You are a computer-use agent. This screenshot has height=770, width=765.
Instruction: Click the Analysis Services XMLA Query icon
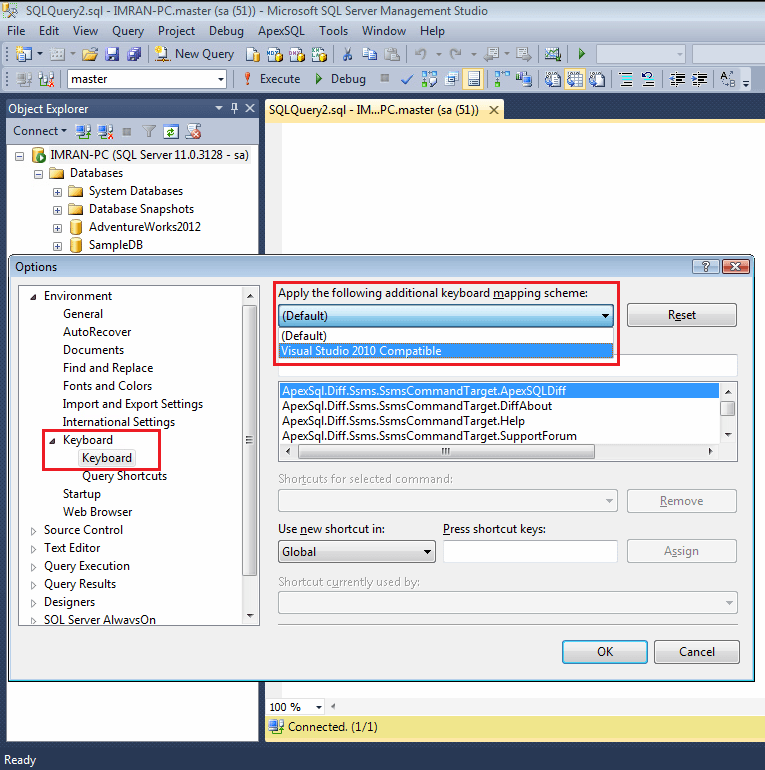pos(319,54)
